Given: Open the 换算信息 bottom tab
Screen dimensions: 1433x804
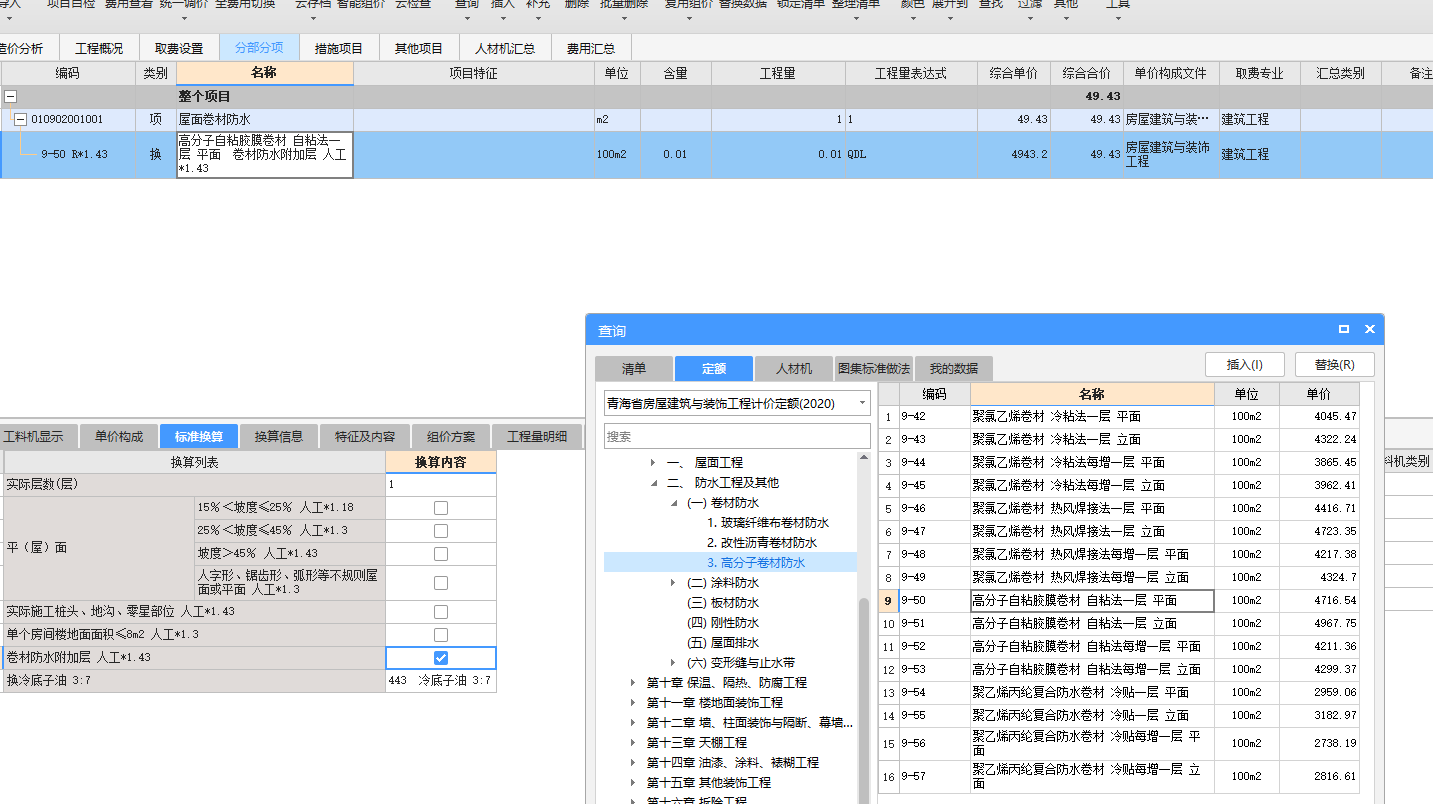Looking at the screenshot, I should point(279,436).
